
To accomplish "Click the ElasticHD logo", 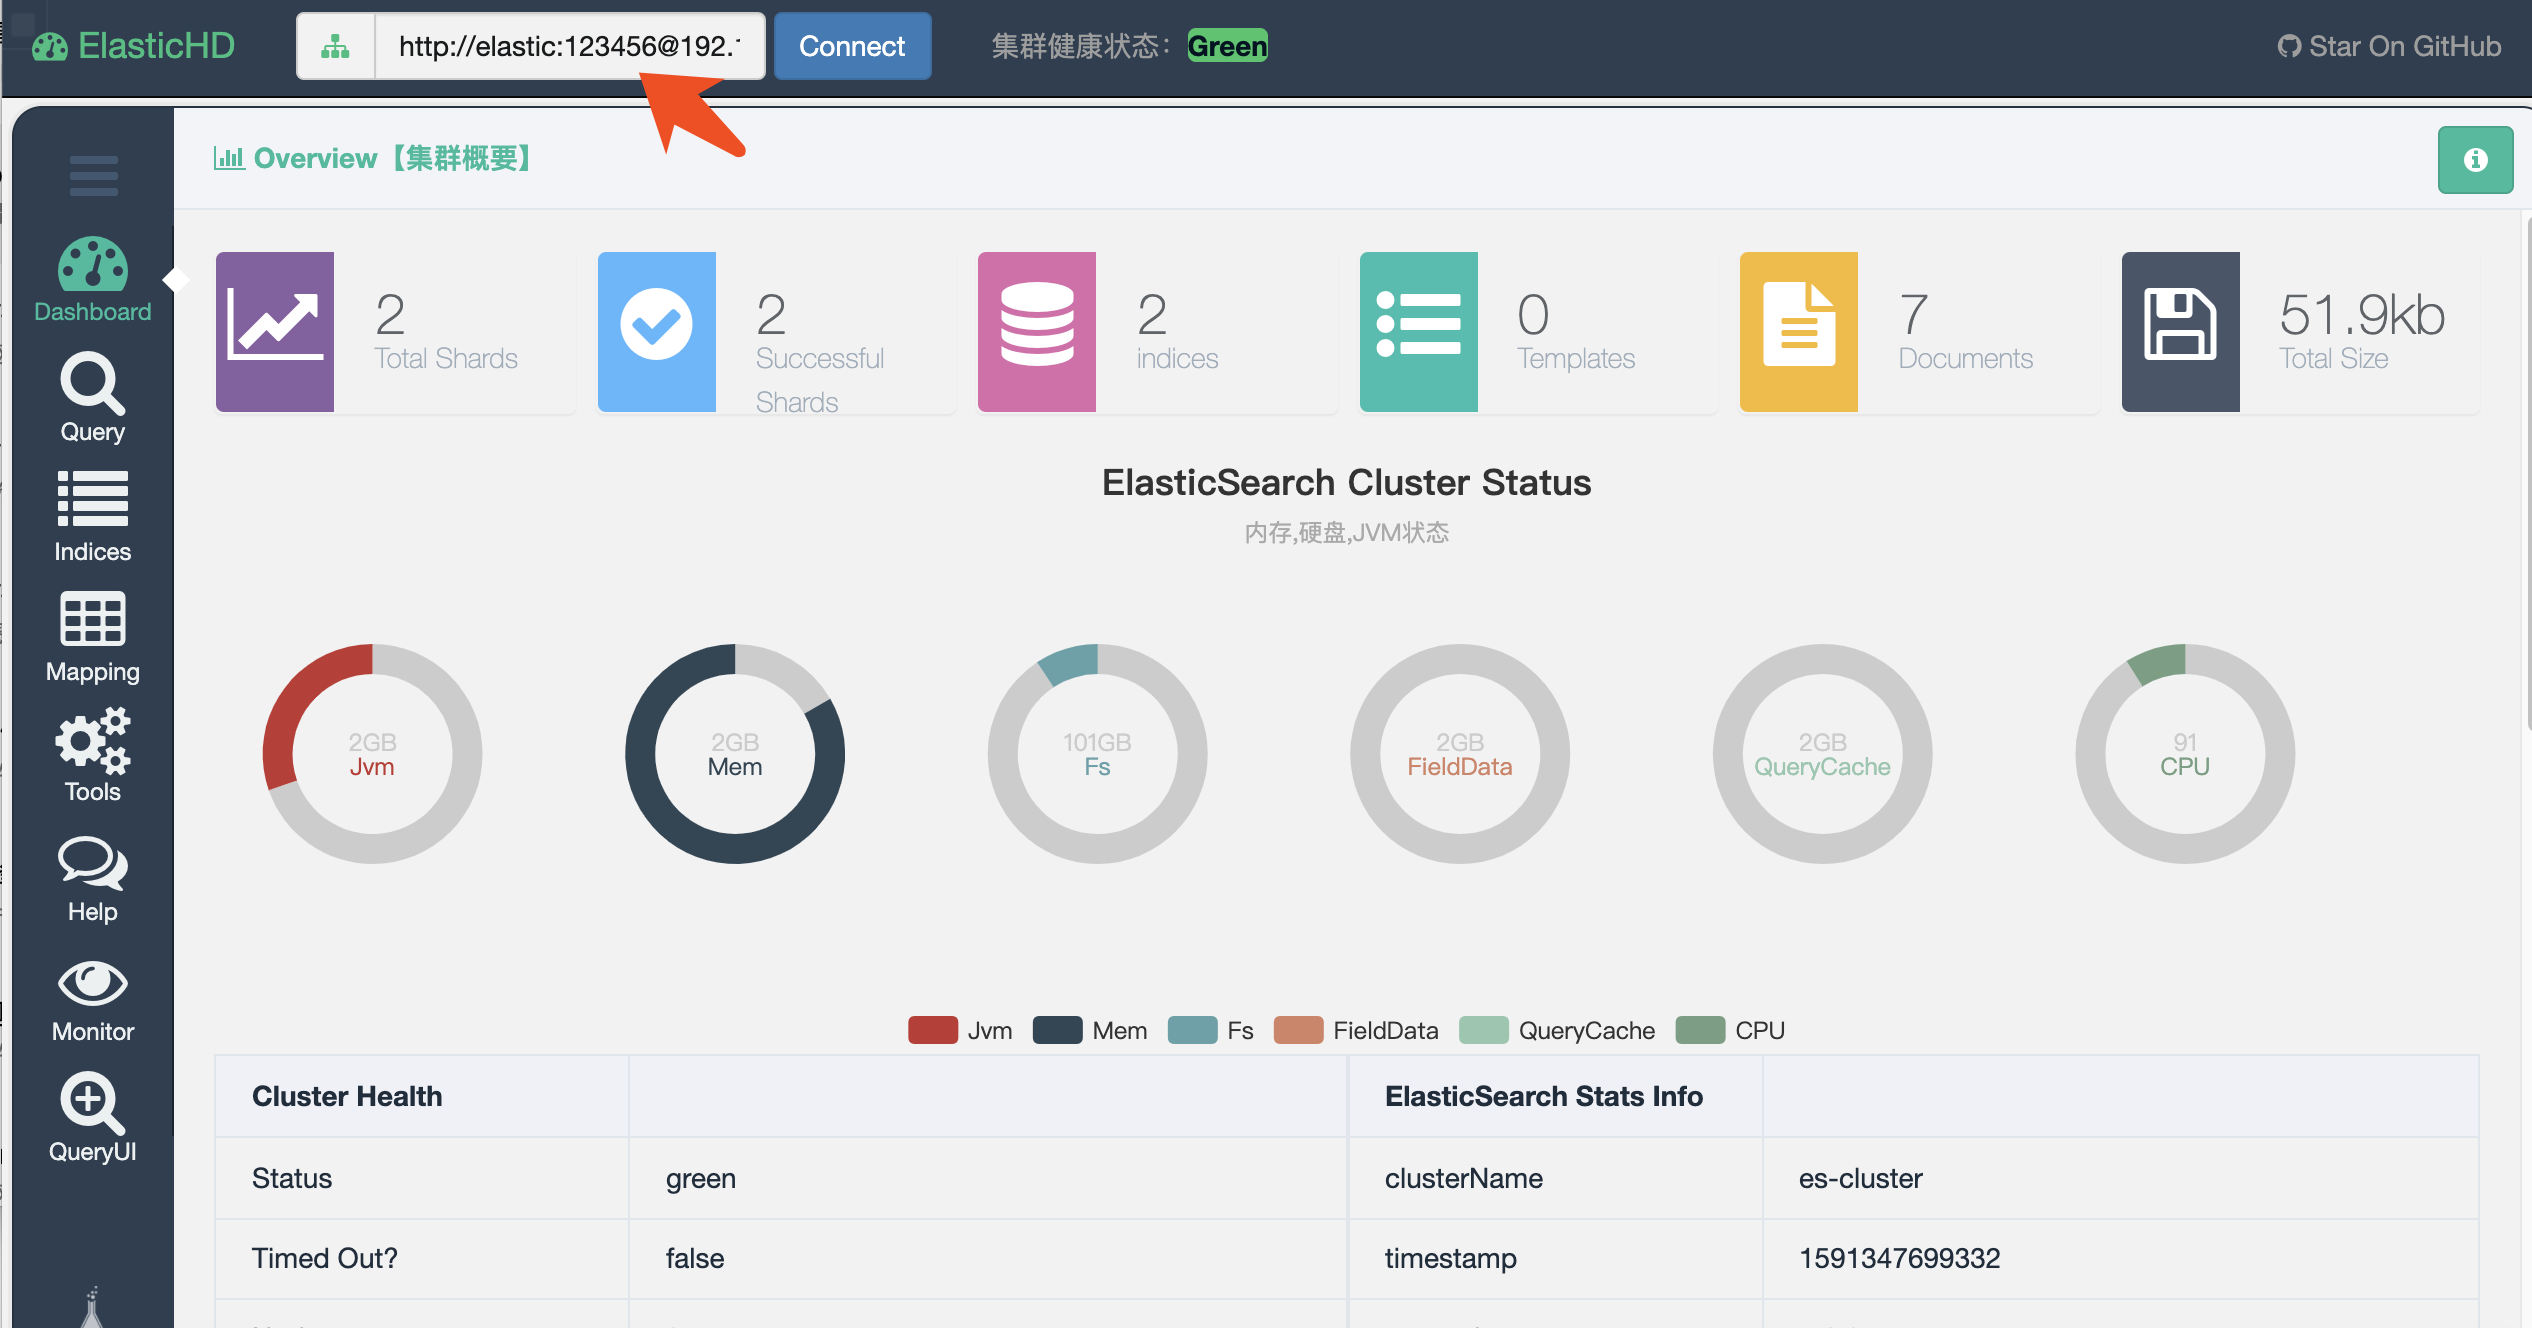I will [133, 46].
